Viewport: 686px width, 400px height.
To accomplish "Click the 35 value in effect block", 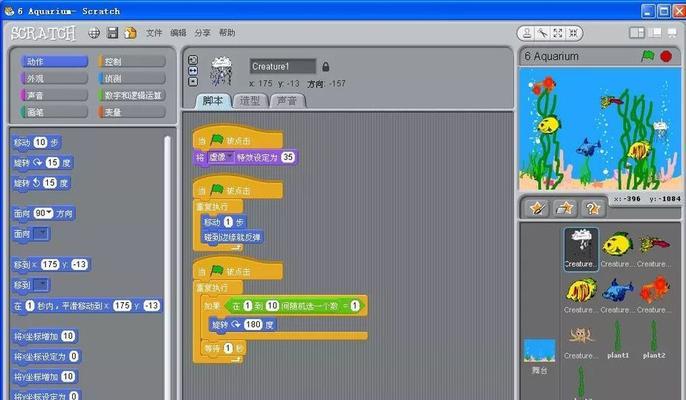I will coord(288,157).
